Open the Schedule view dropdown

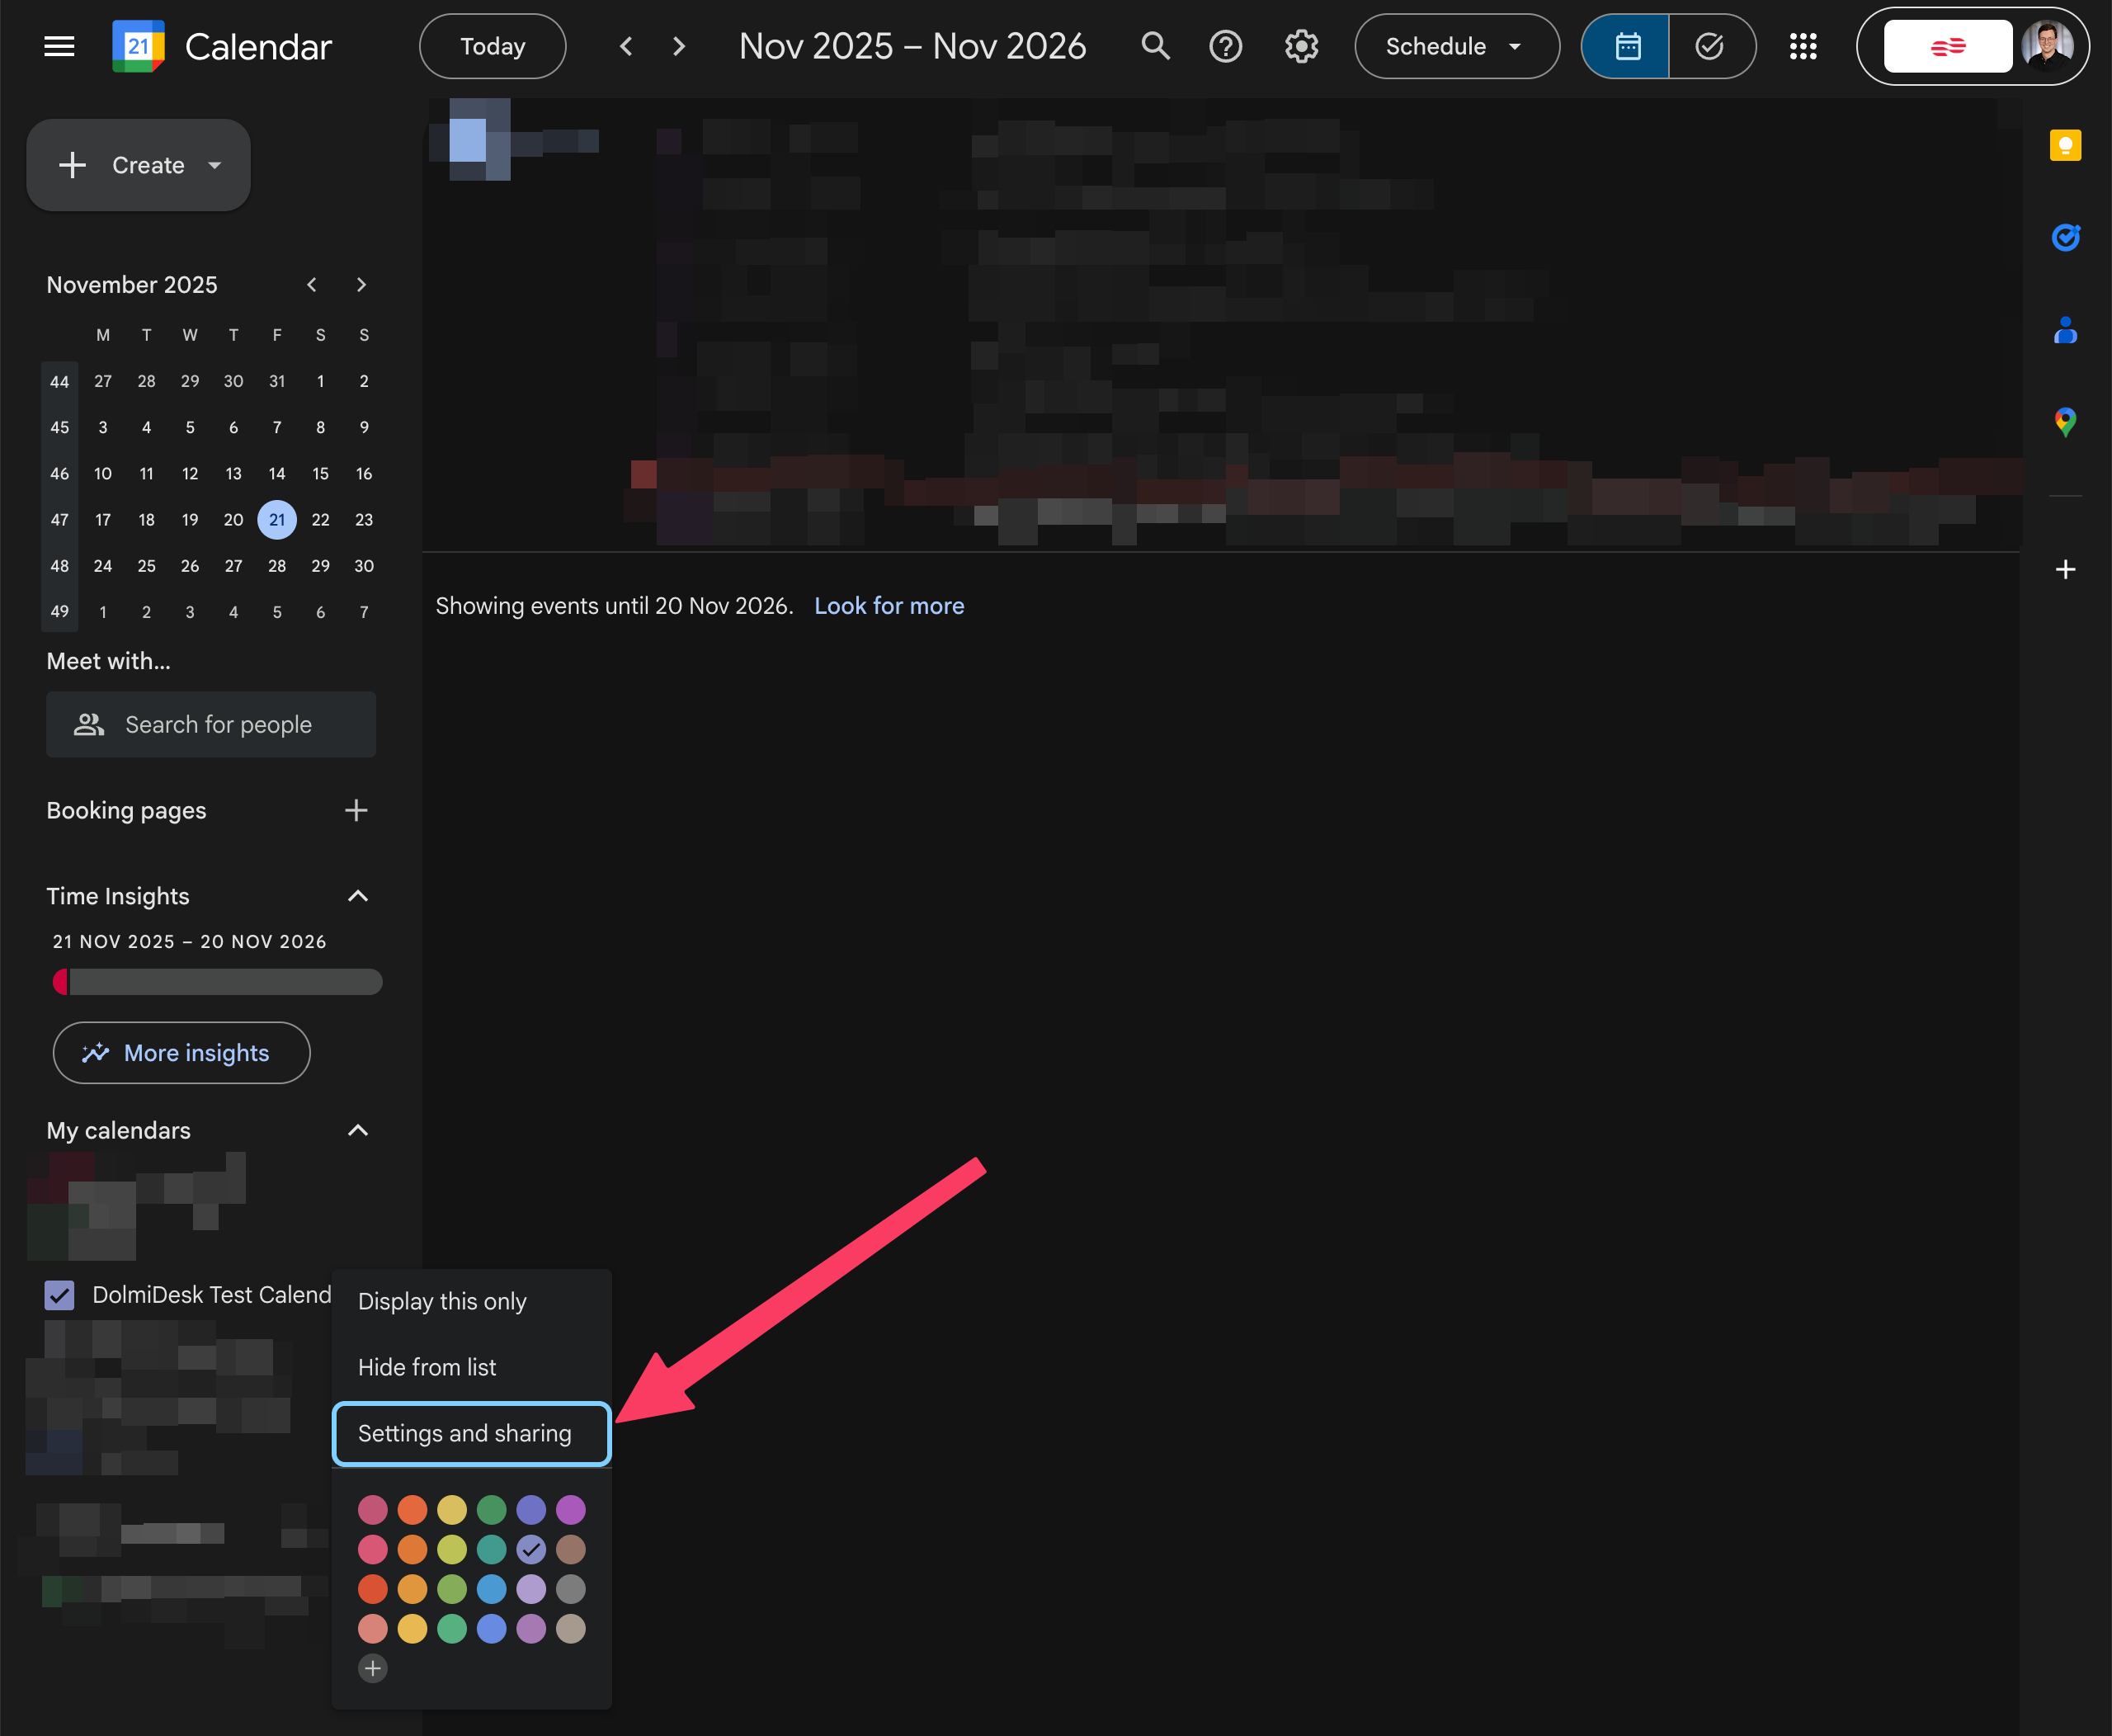click(1456, 46)
